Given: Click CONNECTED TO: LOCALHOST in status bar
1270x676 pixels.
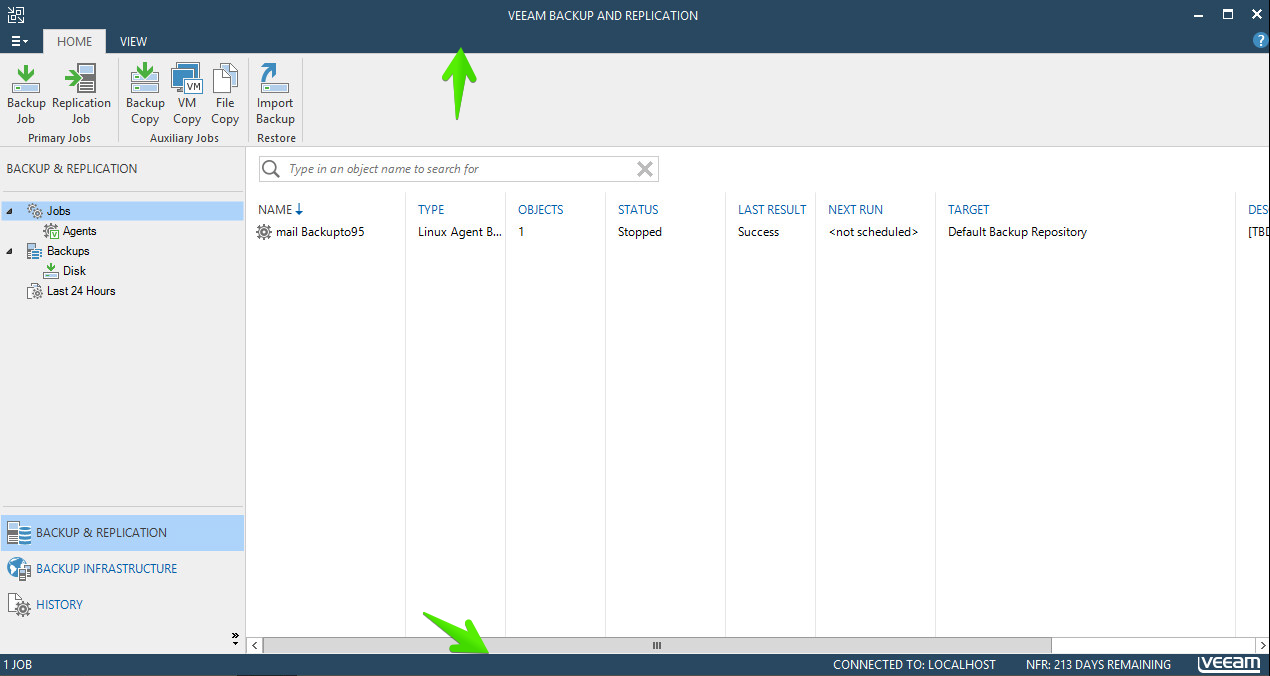Looking at the screenshot, I should pos(914,665).
